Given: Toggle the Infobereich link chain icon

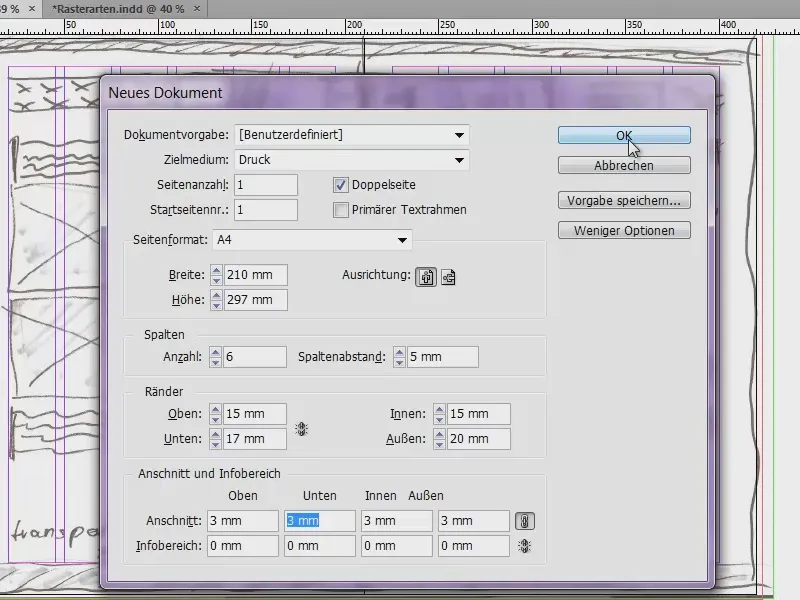Looking at the screenshot, I should 524,546.
